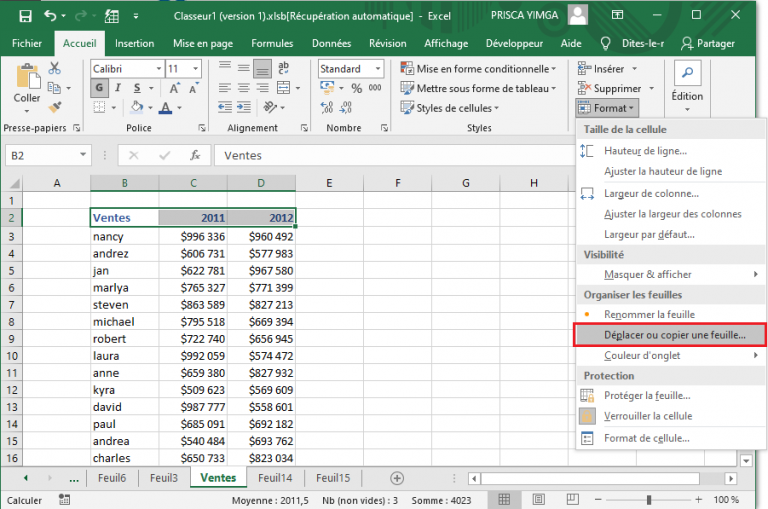The image size is (768, 509).
Task: Activate the format painter brush
Action: point(54,107)
